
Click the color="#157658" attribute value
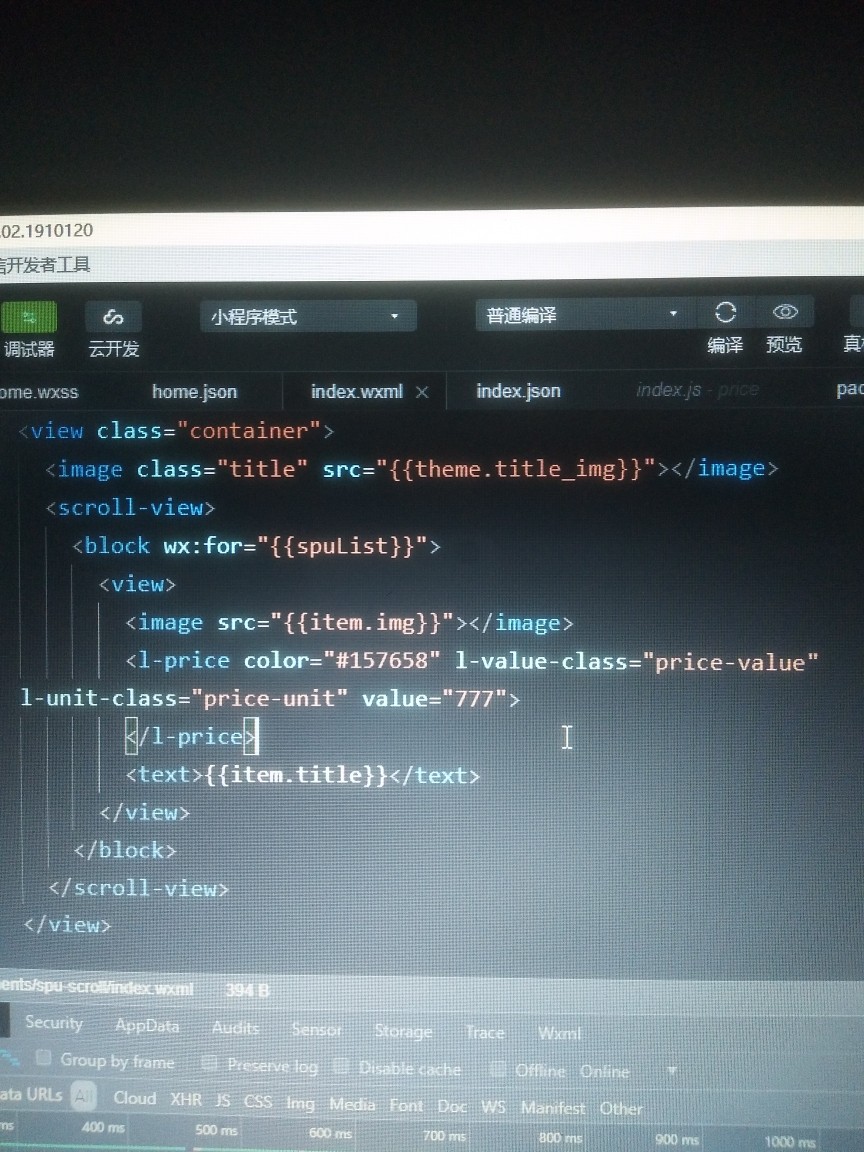pyautogui.click(x=342, y=660)
